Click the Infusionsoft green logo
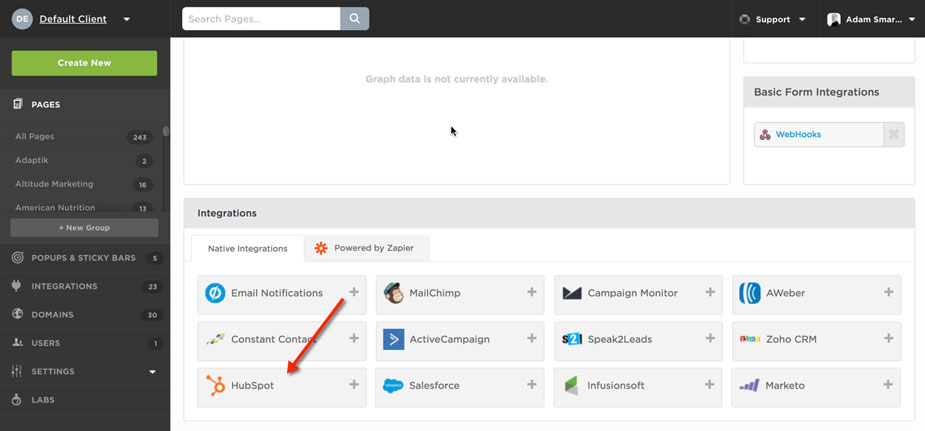 [x=572, y=386]
